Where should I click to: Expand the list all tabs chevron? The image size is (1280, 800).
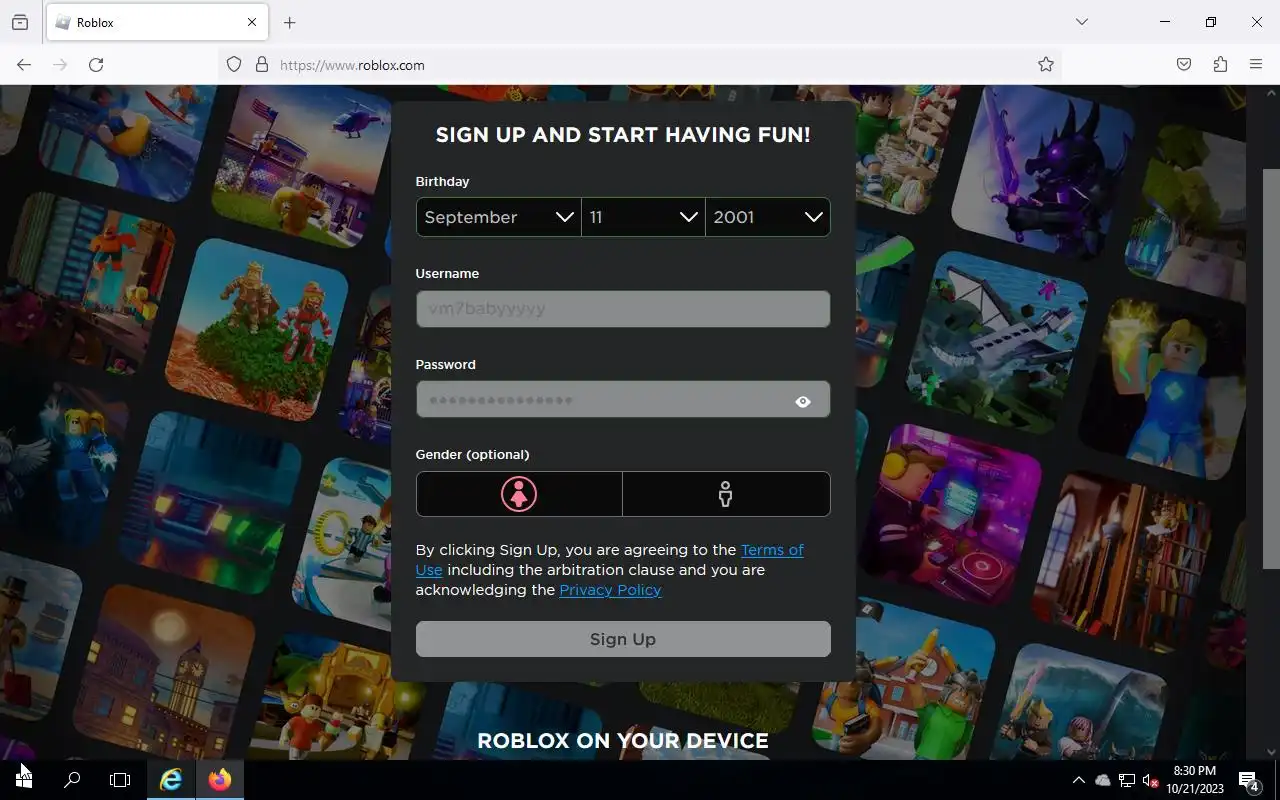(x=1081, y=22)
